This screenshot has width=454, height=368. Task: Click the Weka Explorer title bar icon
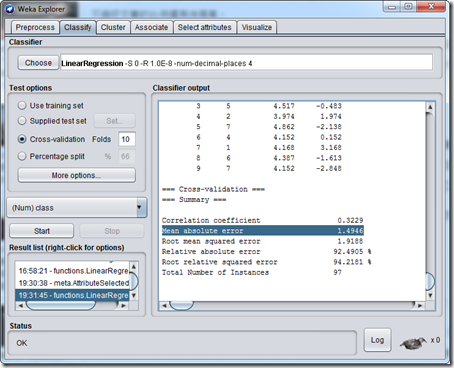tap(10, 9)
